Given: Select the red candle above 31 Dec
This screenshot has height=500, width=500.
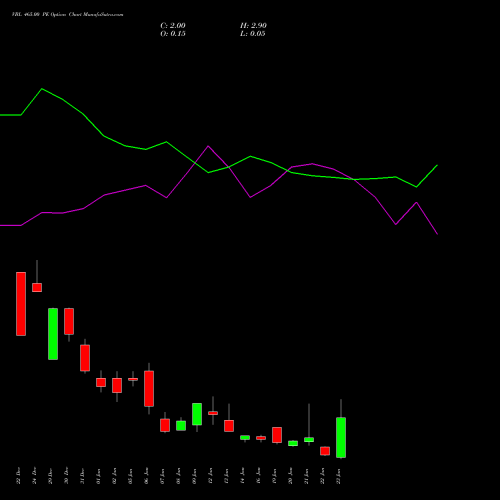Looking at the screenshot, I should (x=85, y=358).
